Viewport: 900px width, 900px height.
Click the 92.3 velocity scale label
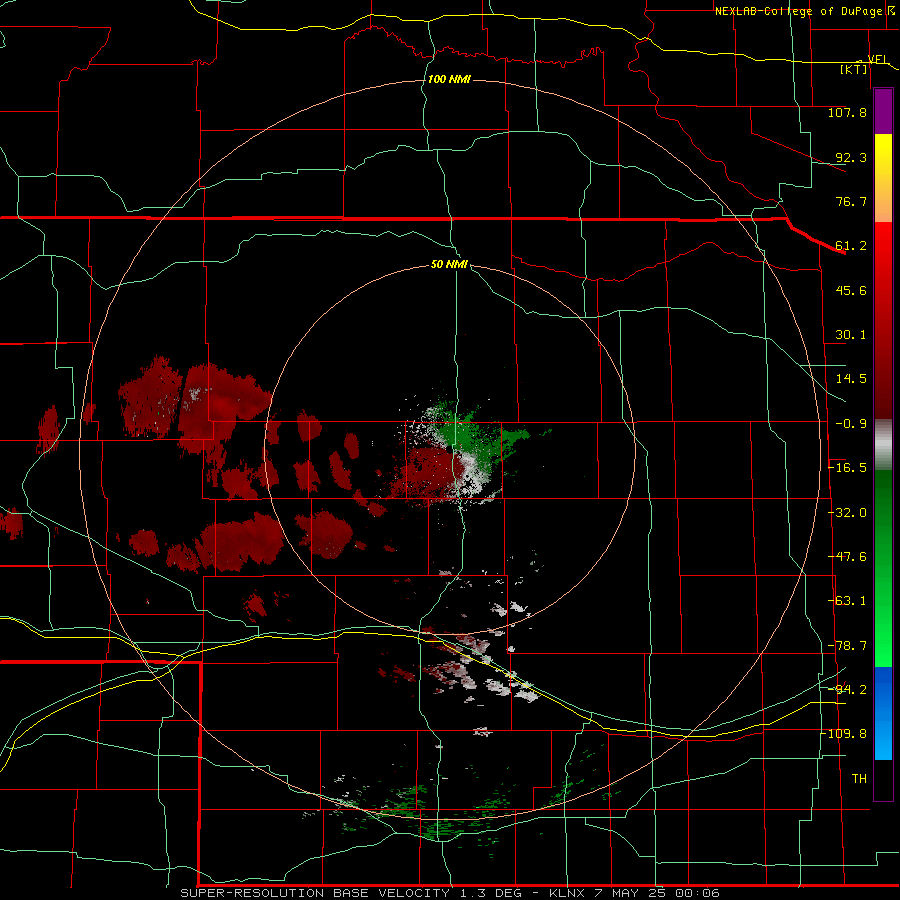pos(851,157)
